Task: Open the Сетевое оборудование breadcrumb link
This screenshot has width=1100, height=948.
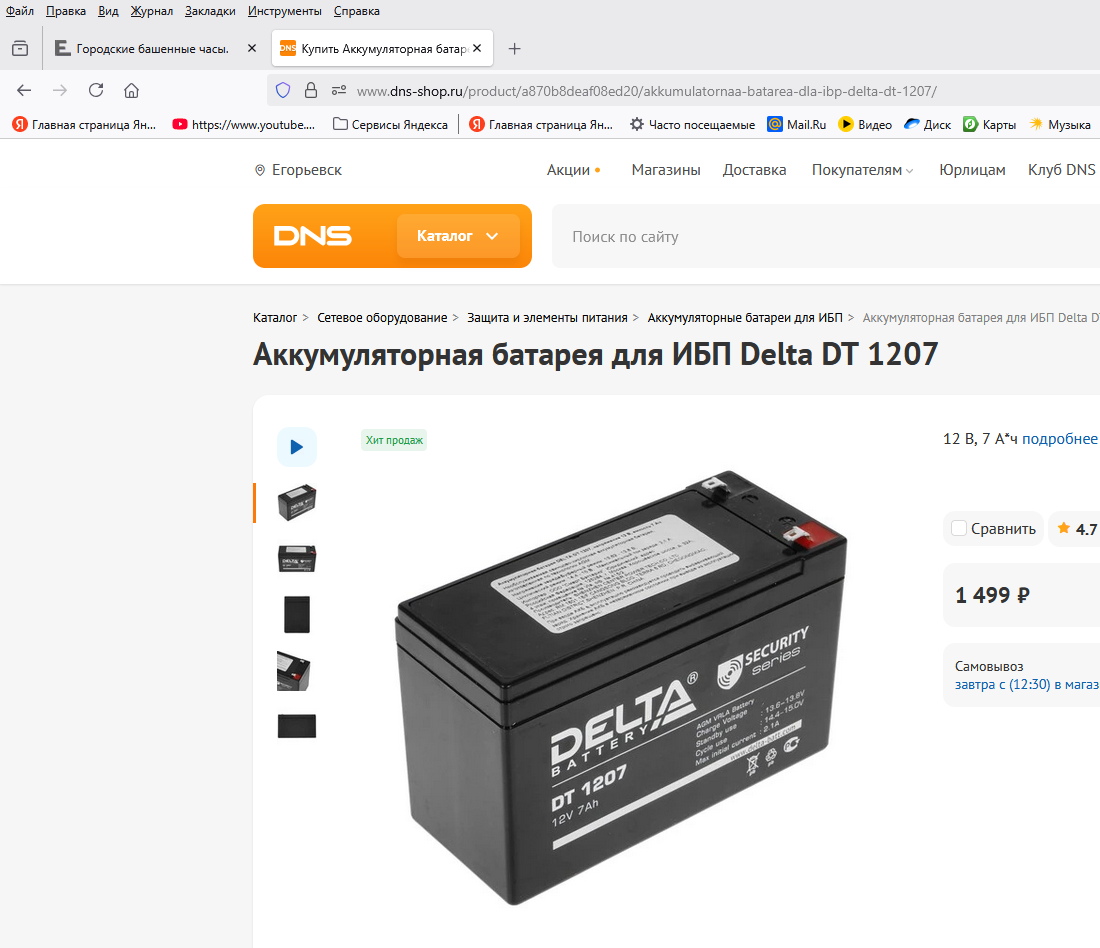Action: click(382, 317)
